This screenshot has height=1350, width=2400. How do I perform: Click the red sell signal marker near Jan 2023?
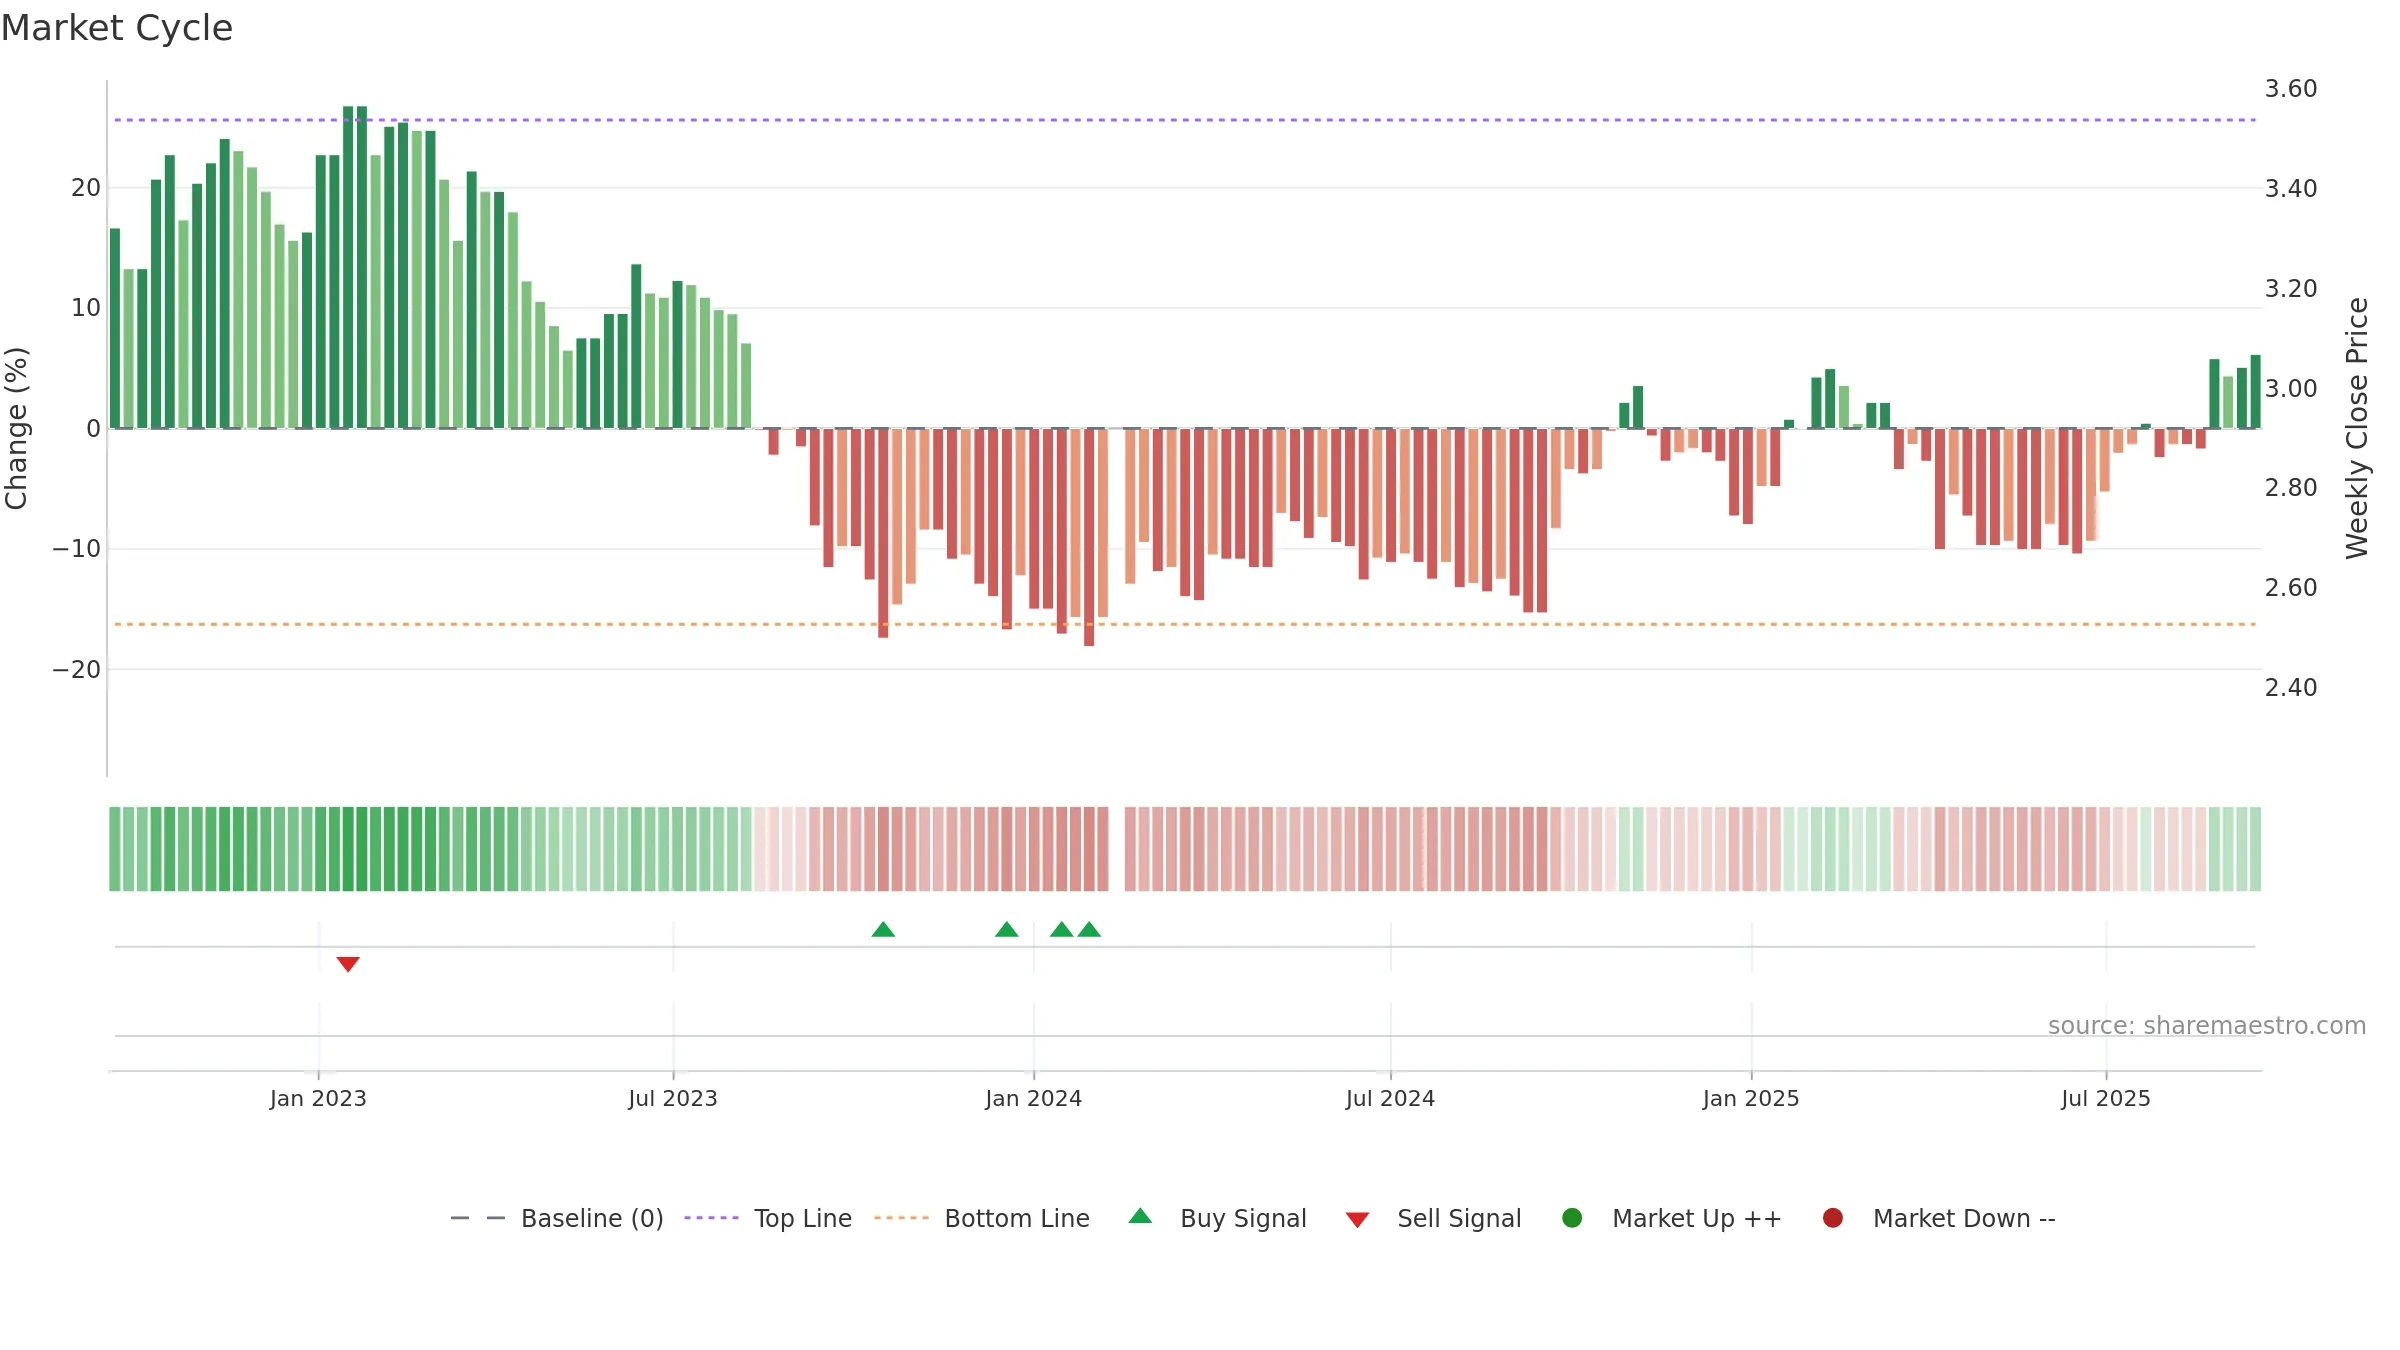(348, 964)
